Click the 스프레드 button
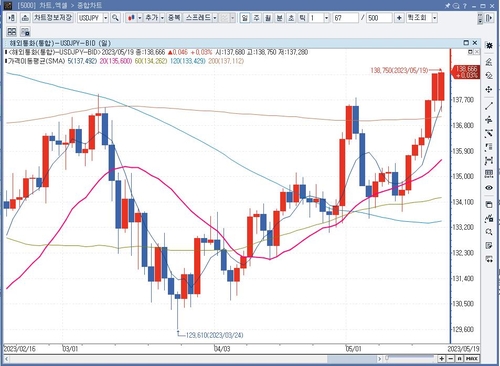 [x=198, y=18]
